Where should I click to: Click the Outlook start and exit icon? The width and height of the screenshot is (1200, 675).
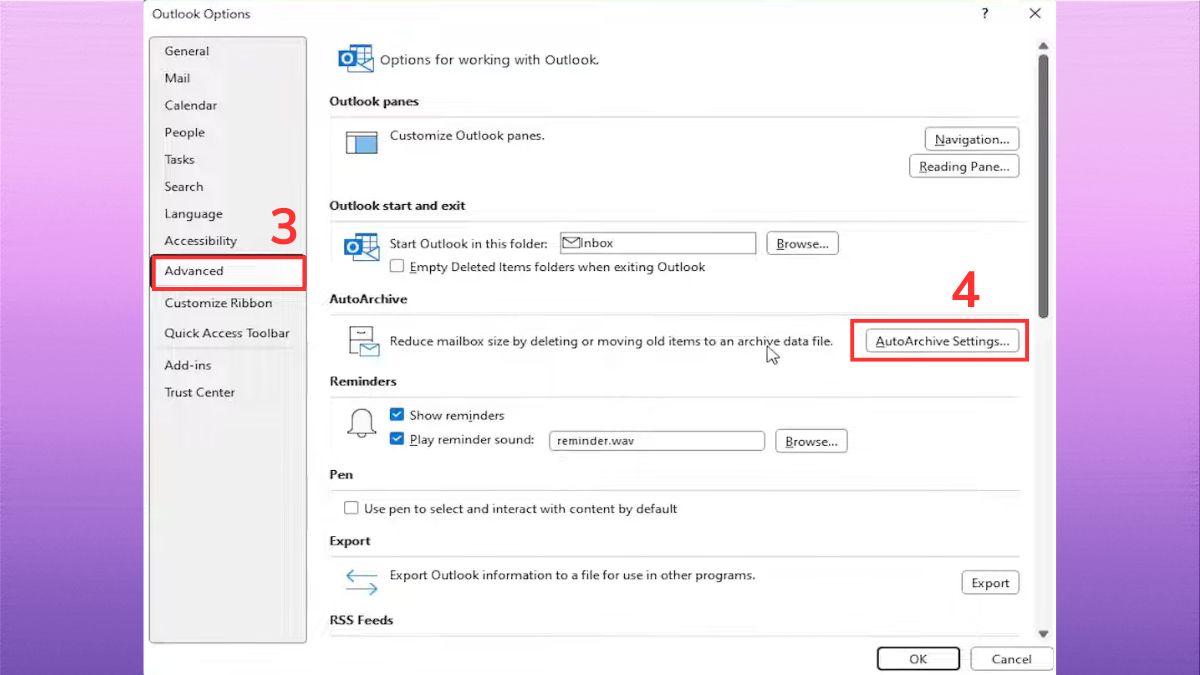361,246
